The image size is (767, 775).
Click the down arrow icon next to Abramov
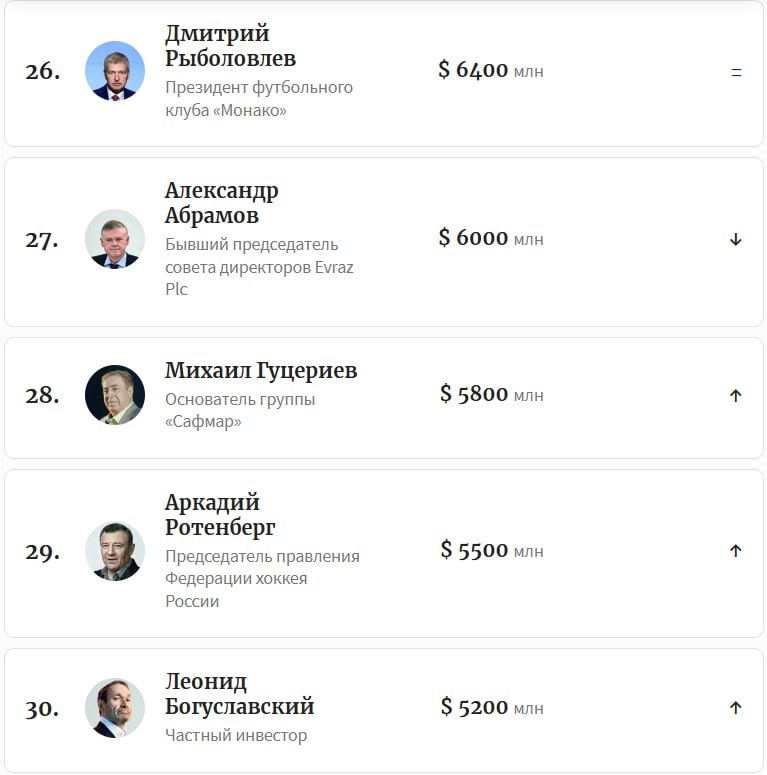736,240
